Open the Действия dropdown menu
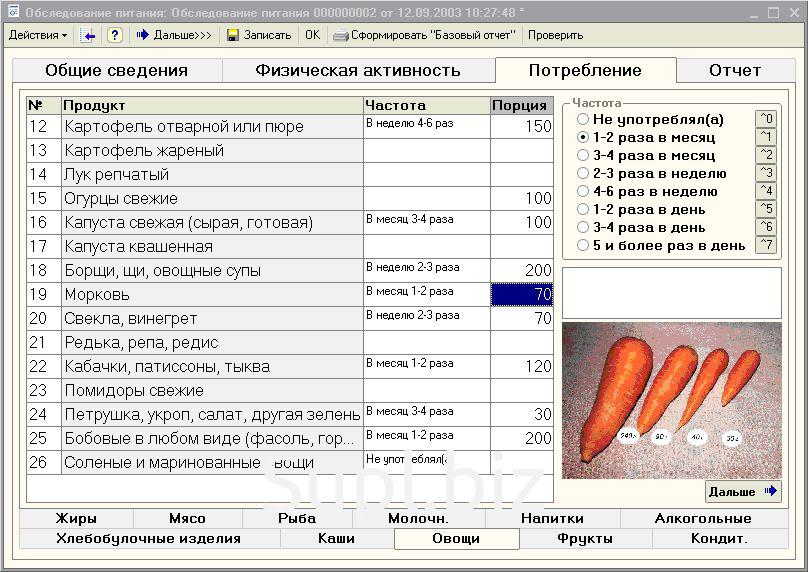The width and height of the screenshot is (808, 572). pyautogui.click(x=37, y=35)
